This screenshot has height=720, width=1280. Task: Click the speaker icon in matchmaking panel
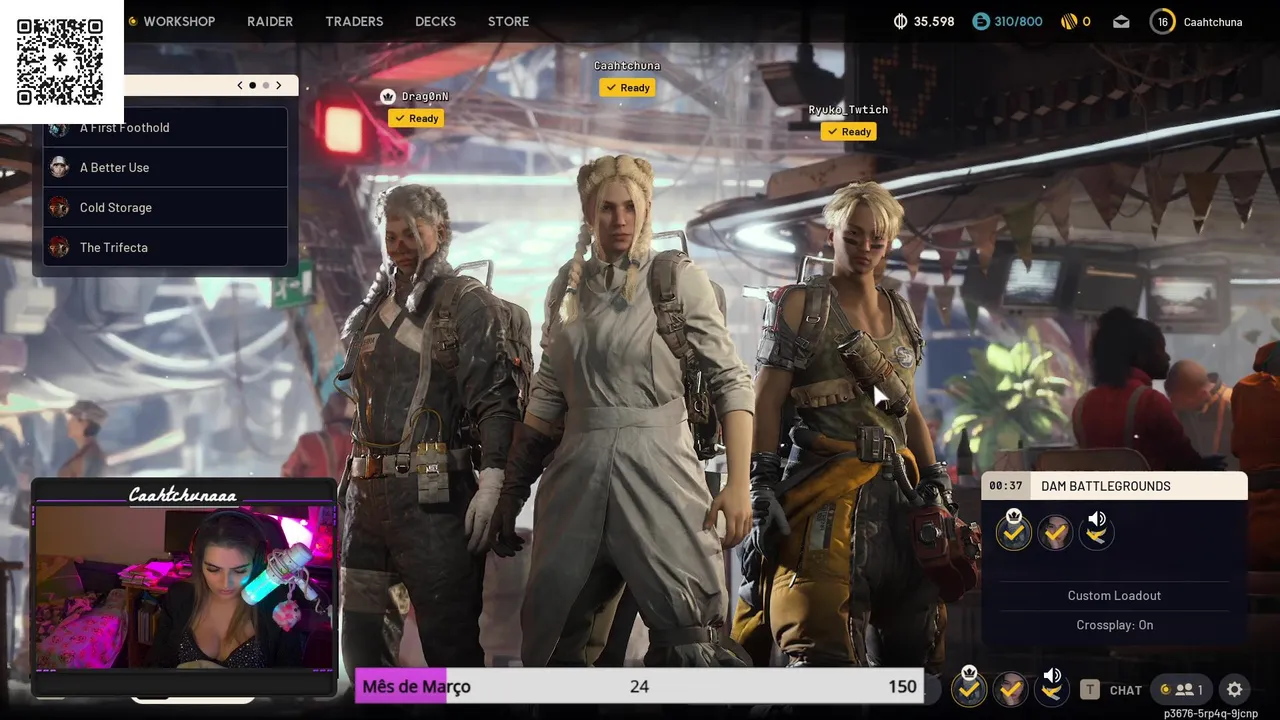tap(1097, 519)
